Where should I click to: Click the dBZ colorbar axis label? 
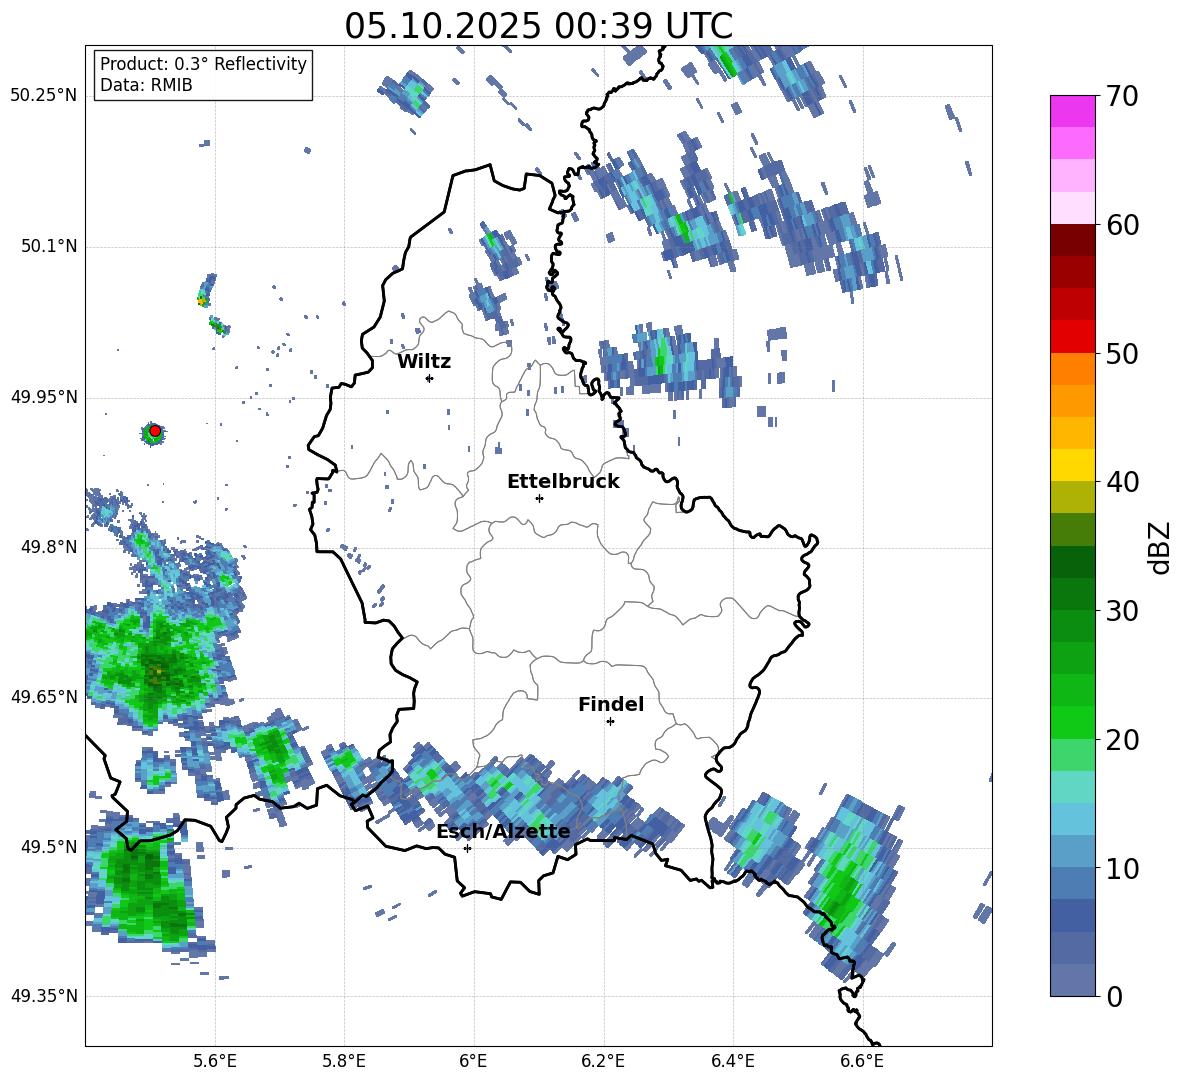(1161, 547)
